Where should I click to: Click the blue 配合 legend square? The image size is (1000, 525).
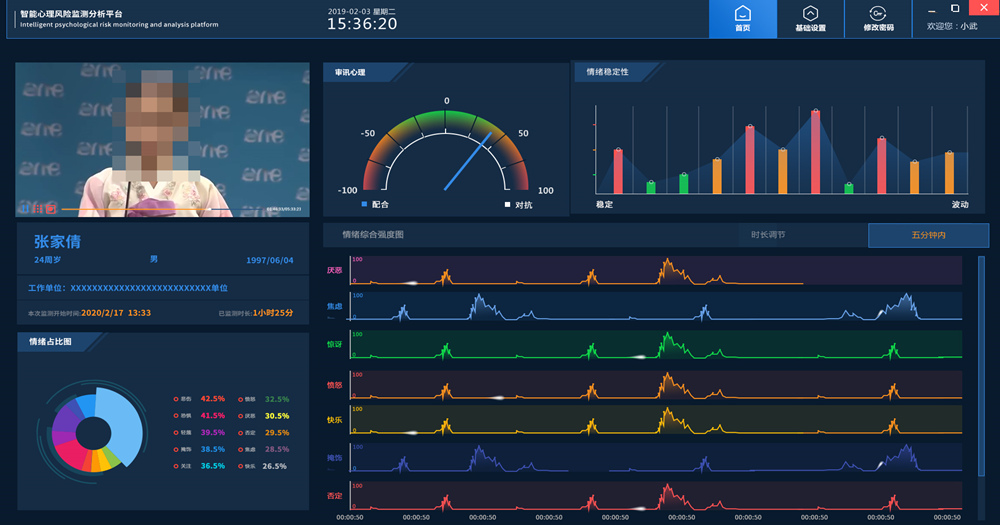pyautogui.click(x=364, y=204)
